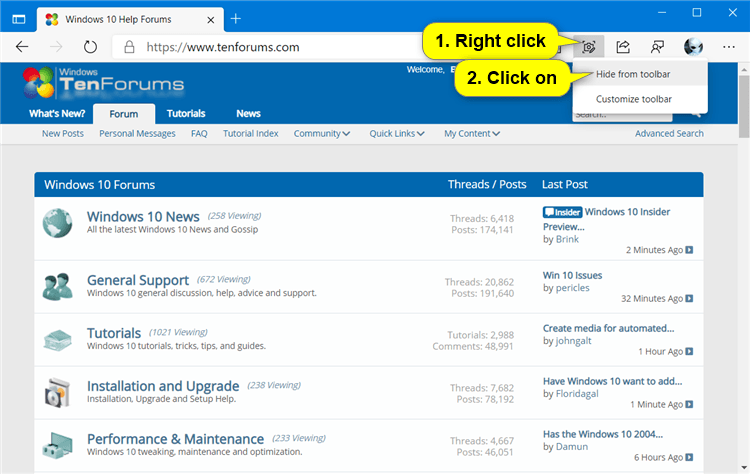The image size is (750, 474).
Task: Expand the My Content dropdown
Action: (x=472, y=133)
